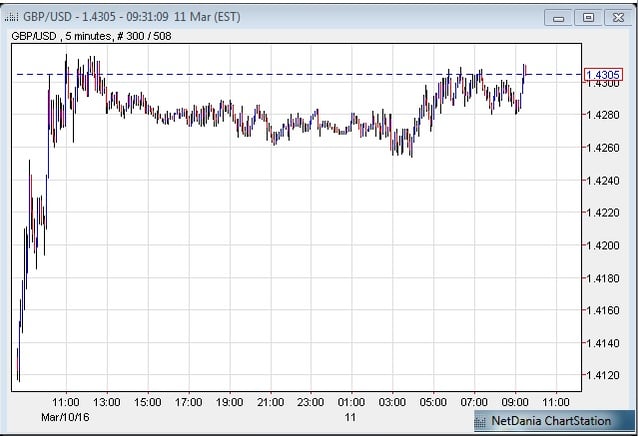This screenshot has height=436, width=640.
Task: Click the 1.4180 label on the price axis
Action: pos(603,278)
